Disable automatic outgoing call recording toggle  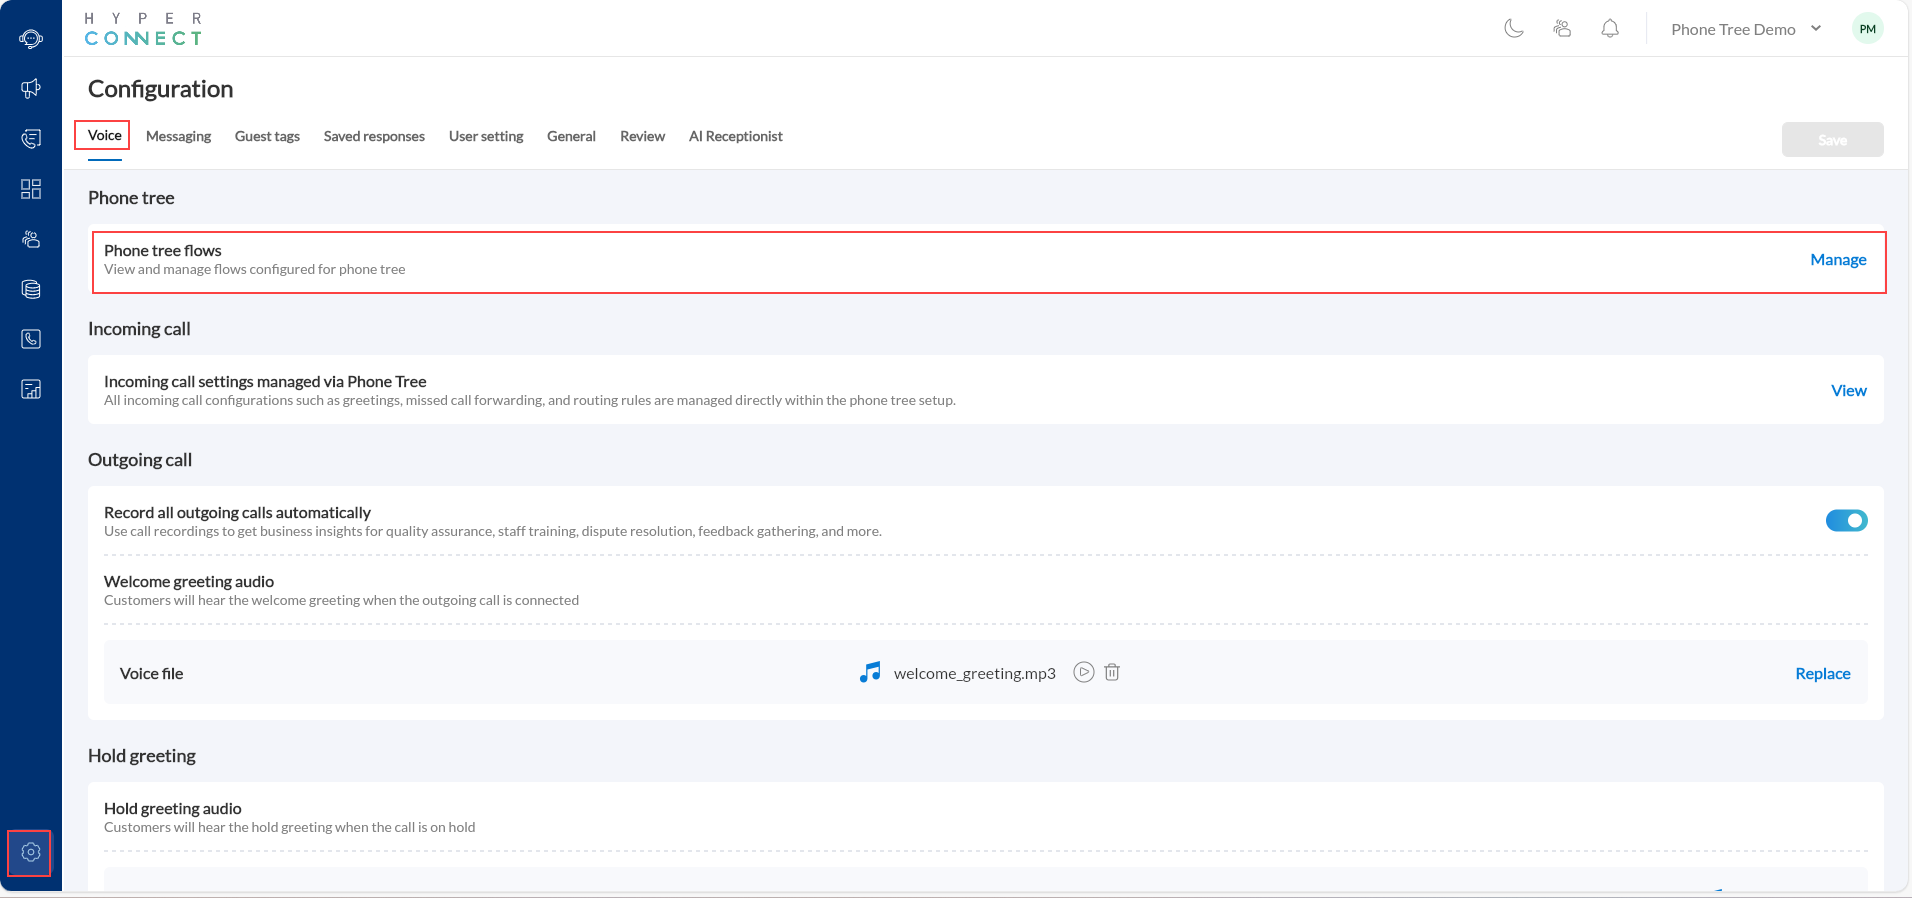[1846, 520]
